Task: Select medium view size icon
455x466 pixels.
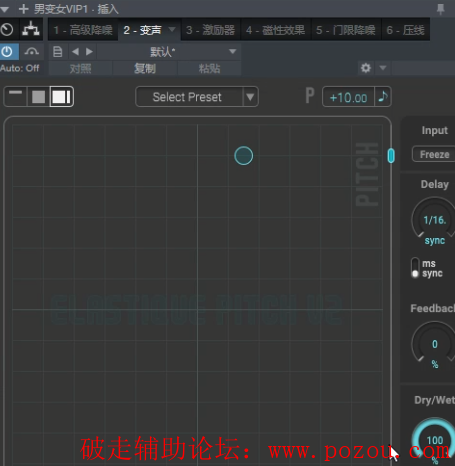Action: tap(38, 97)
